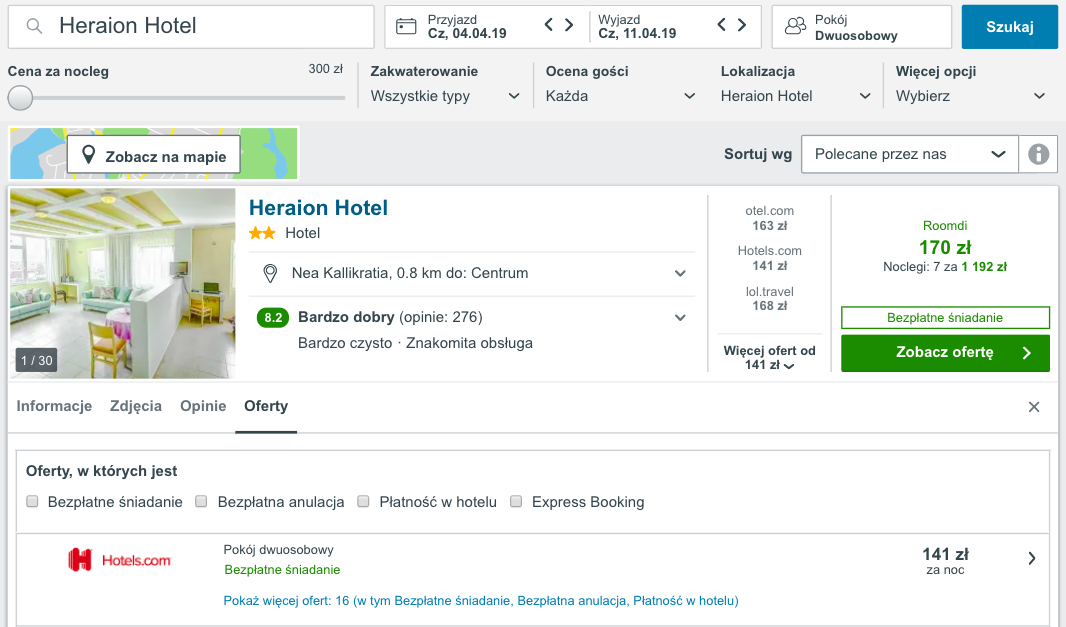Adjust the price per night slider handle
The height and width of the screenshot is (627, 1066).
pos(20,98)
